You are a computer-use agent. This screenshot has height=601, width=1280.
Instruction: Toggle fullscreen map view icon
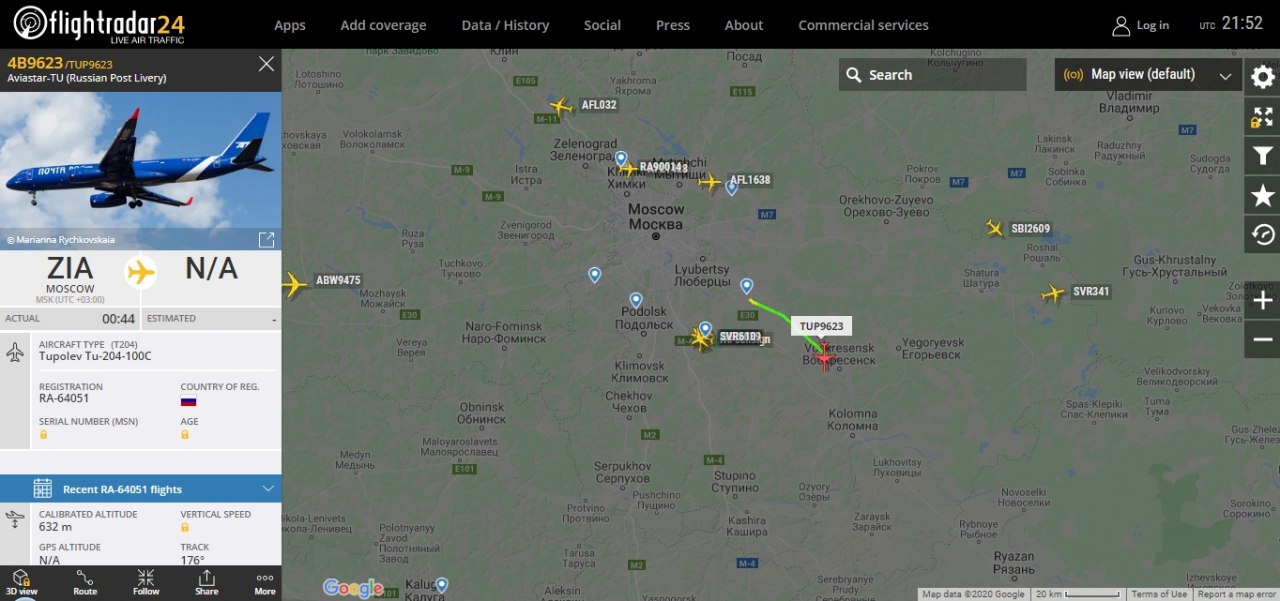(1262, 116)
